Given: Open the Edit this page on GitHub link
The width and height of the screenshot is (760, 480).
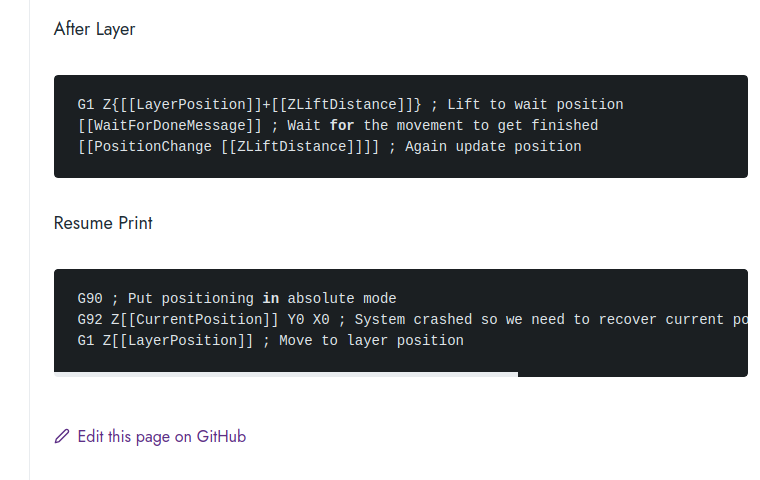Looking at the screenshot, I should pos(161,436).
